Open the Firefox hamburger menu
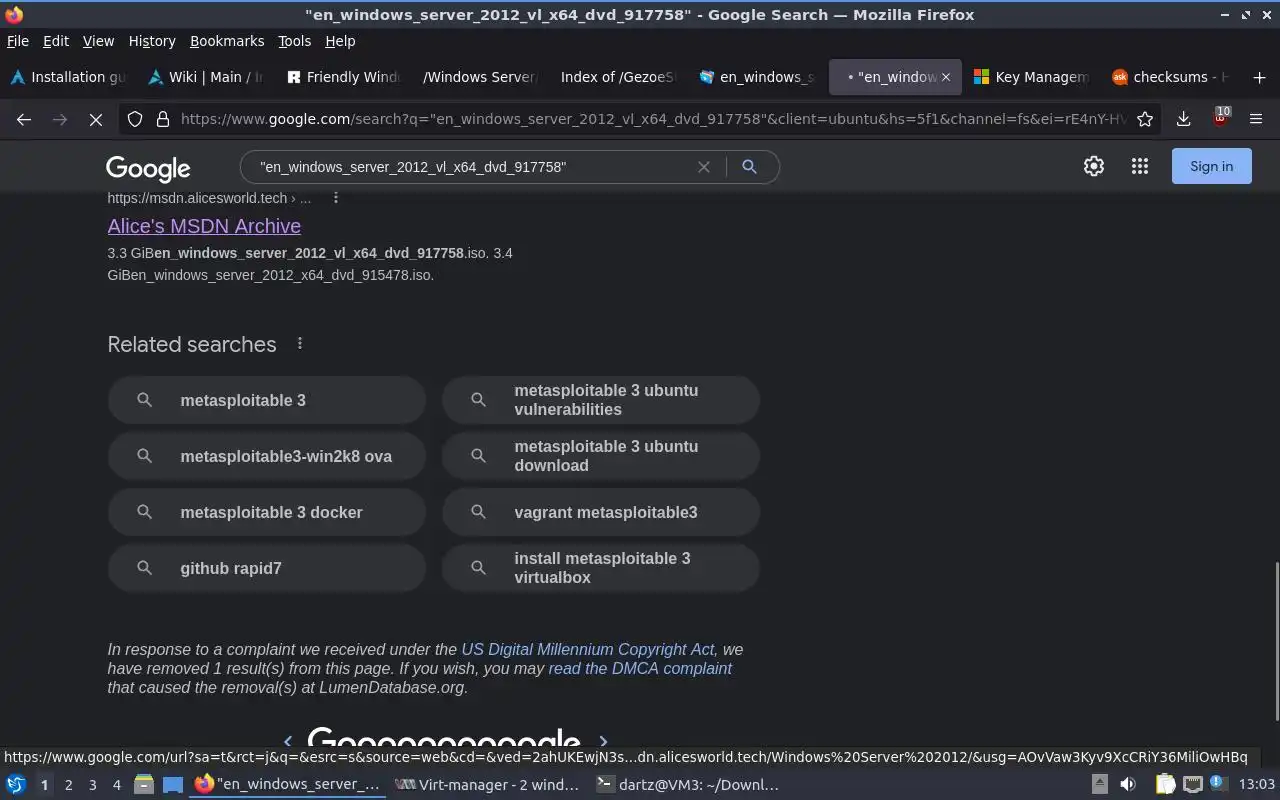This screenshot has height=800, width=1280. click(x=1256, y=119)
